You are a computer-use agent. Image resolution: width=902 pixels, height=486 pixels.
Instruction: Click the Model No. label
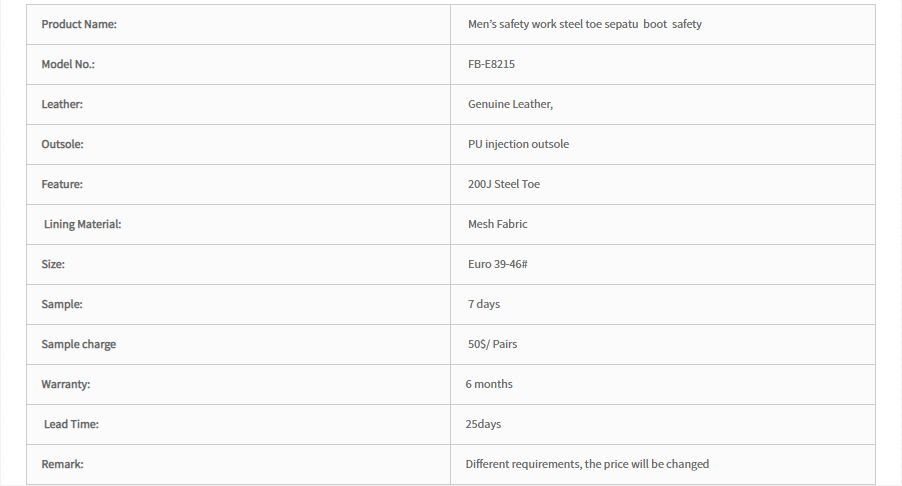pos(68,64)
